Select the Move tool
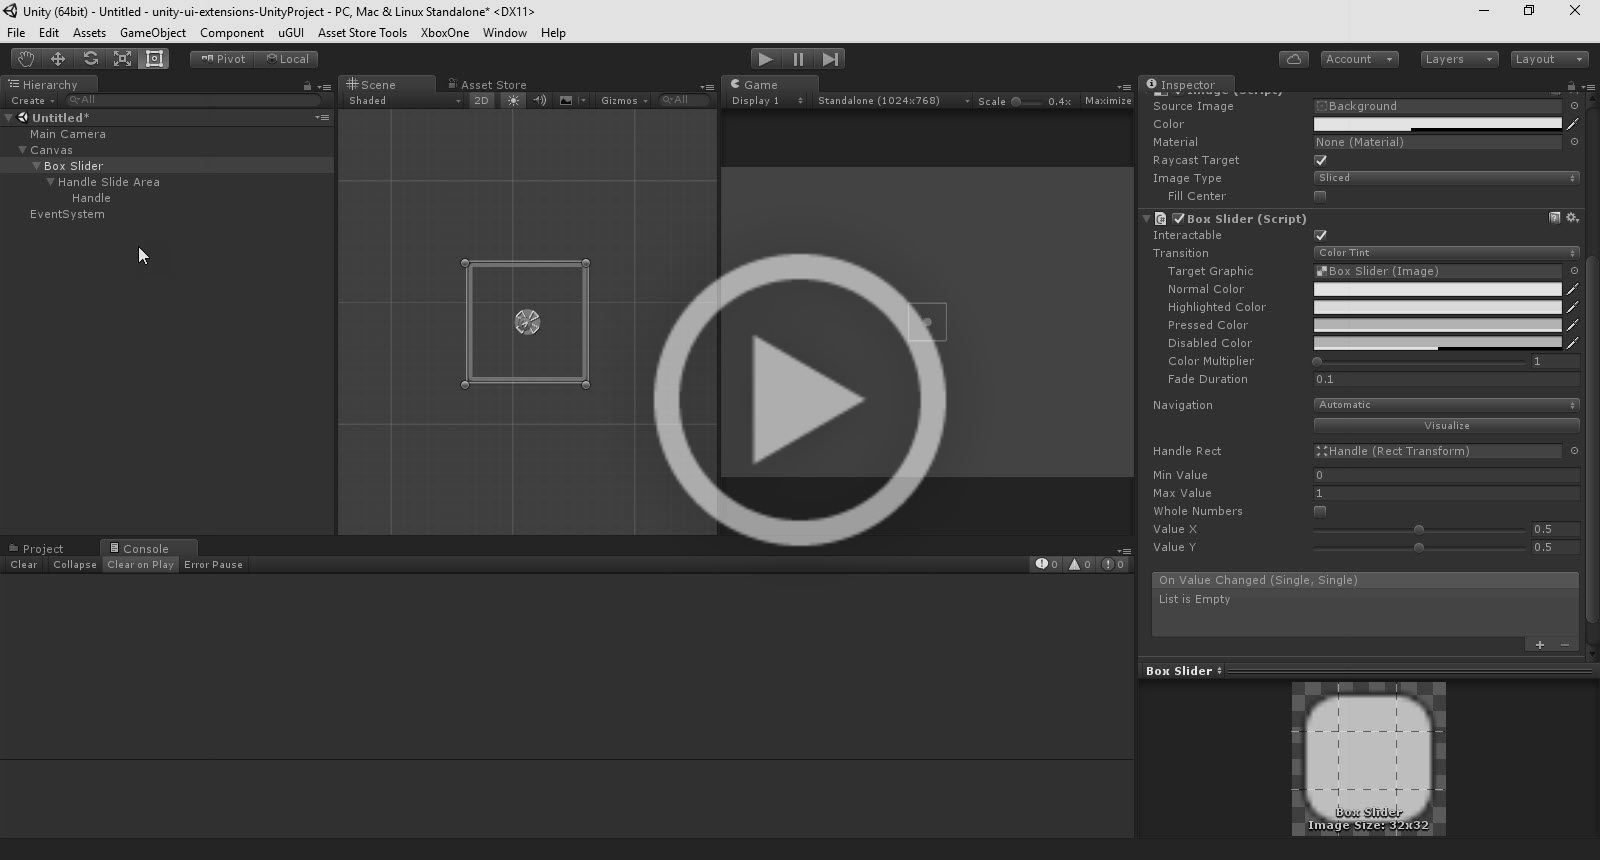 (58, 59)
